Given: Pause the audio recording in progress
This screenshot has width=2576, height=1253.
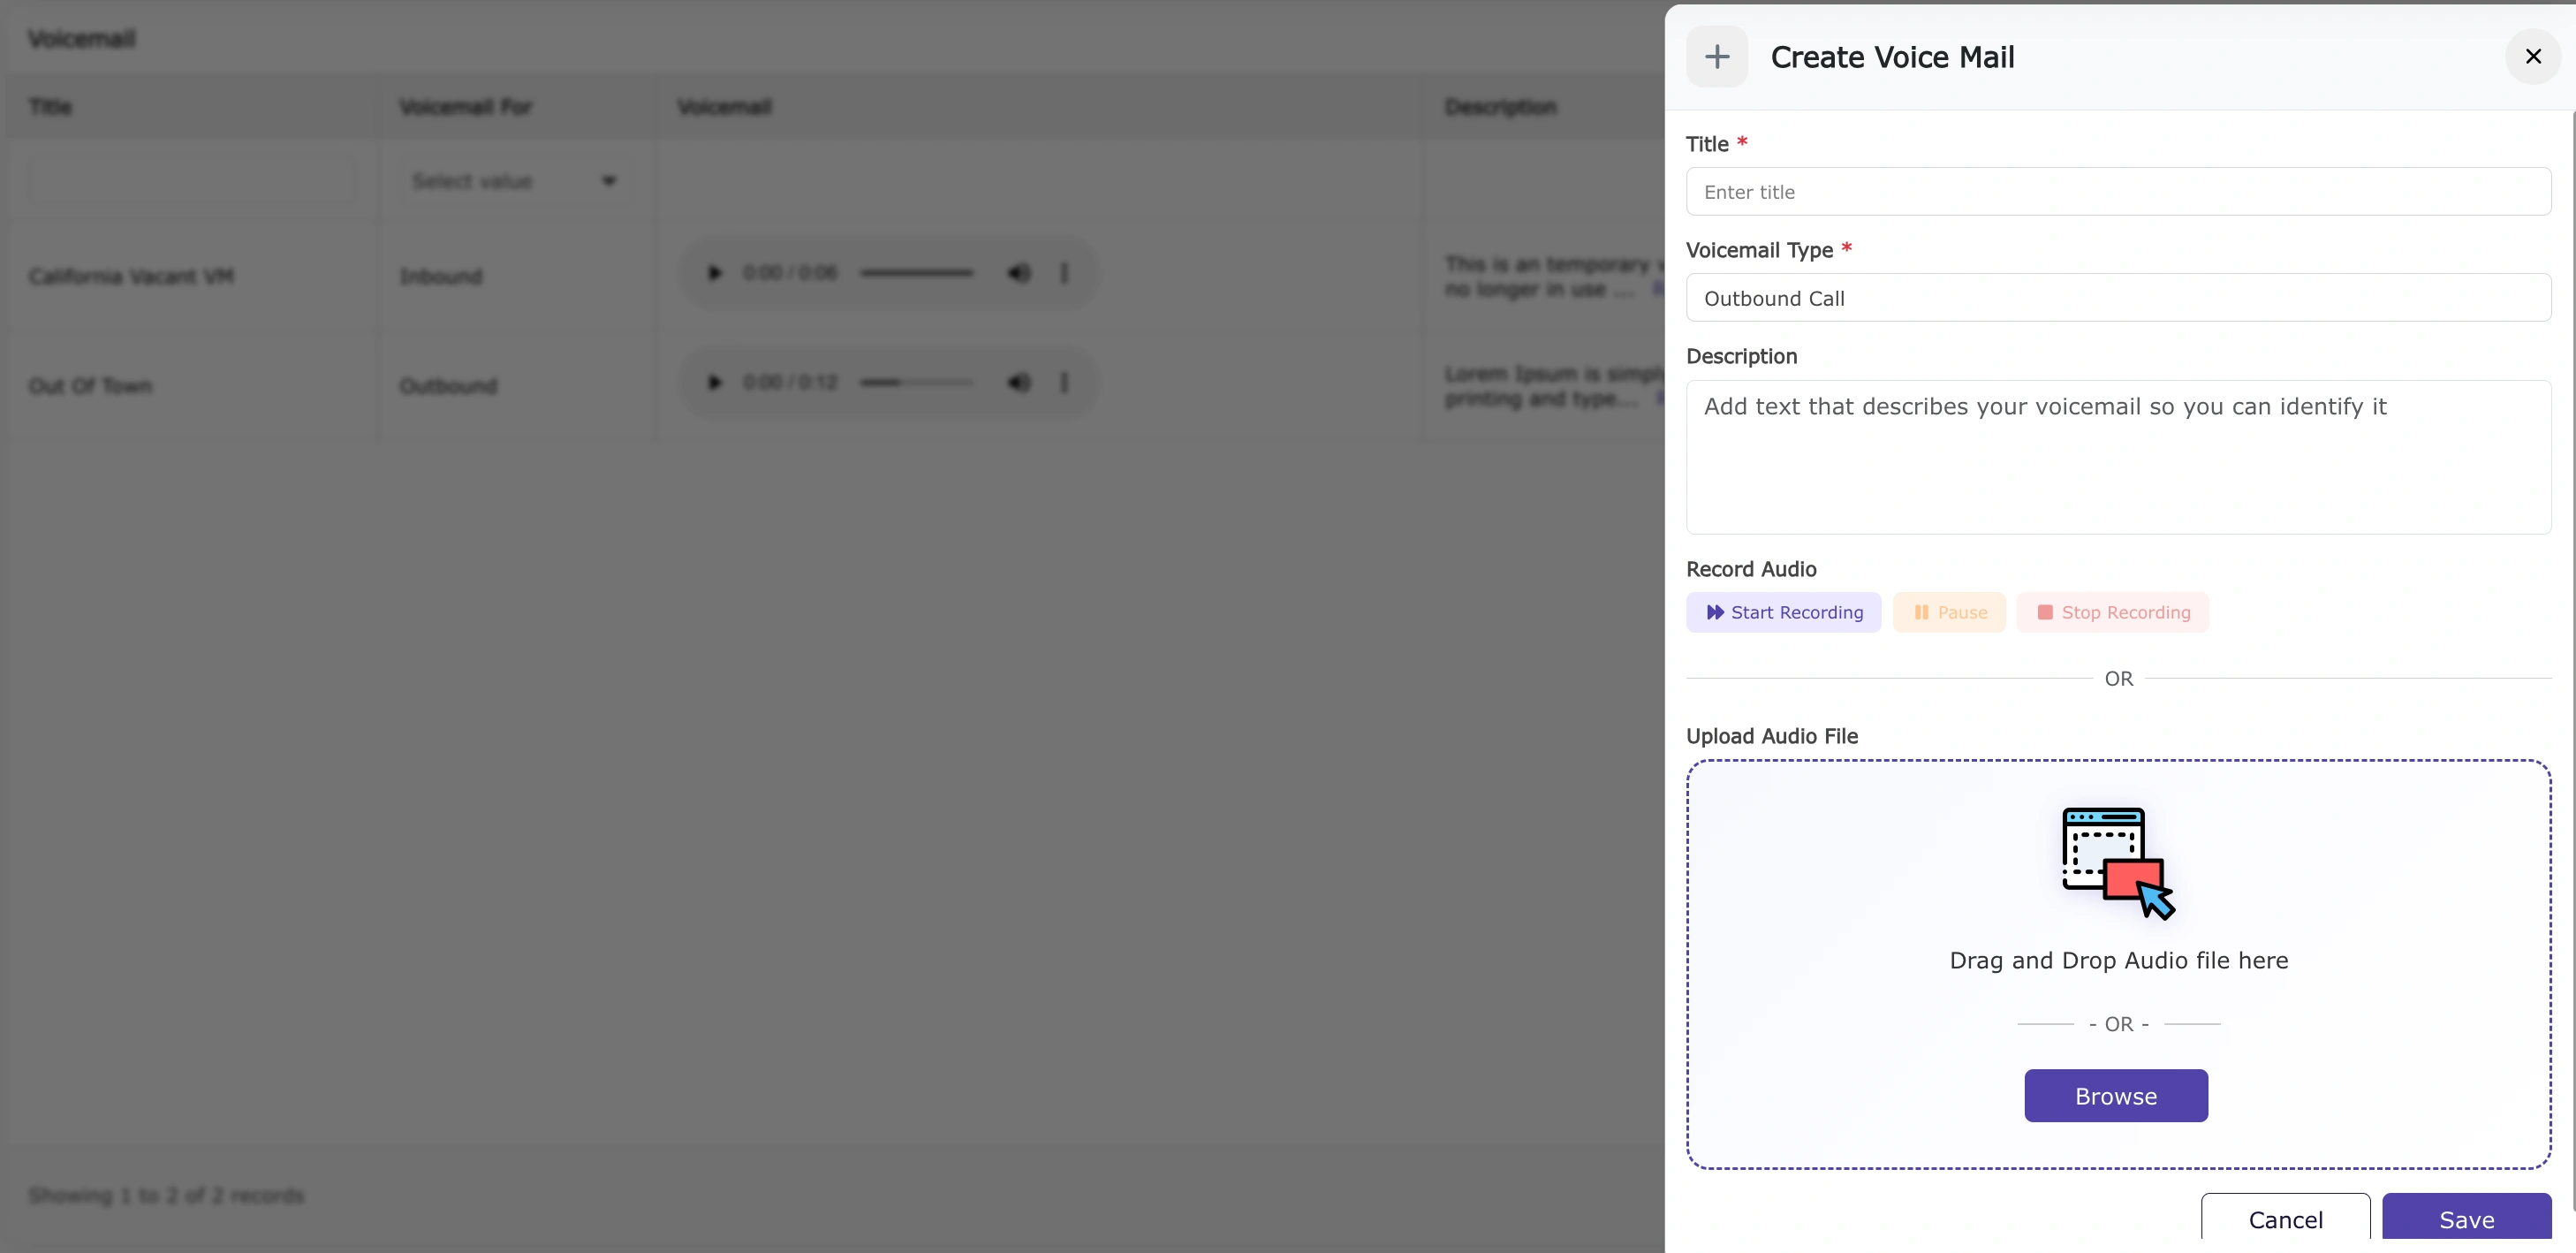Looking at the screenshot, I should [x=1948, y=612].
